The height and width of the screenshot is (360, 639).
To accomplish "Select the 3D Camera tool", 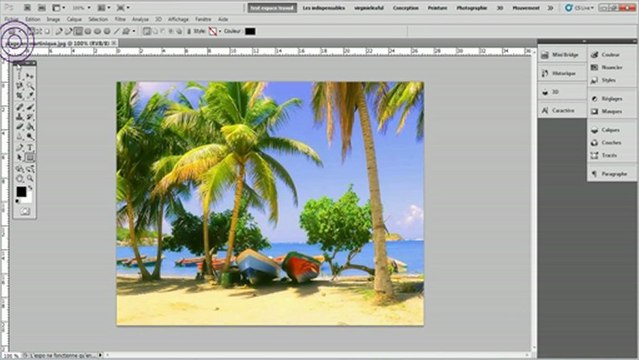I will coord(30,169).
